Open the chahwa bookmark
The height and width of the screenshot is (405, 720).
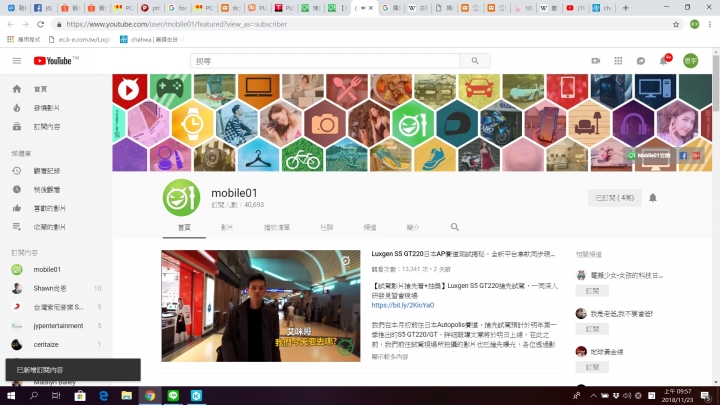(151, 39)
